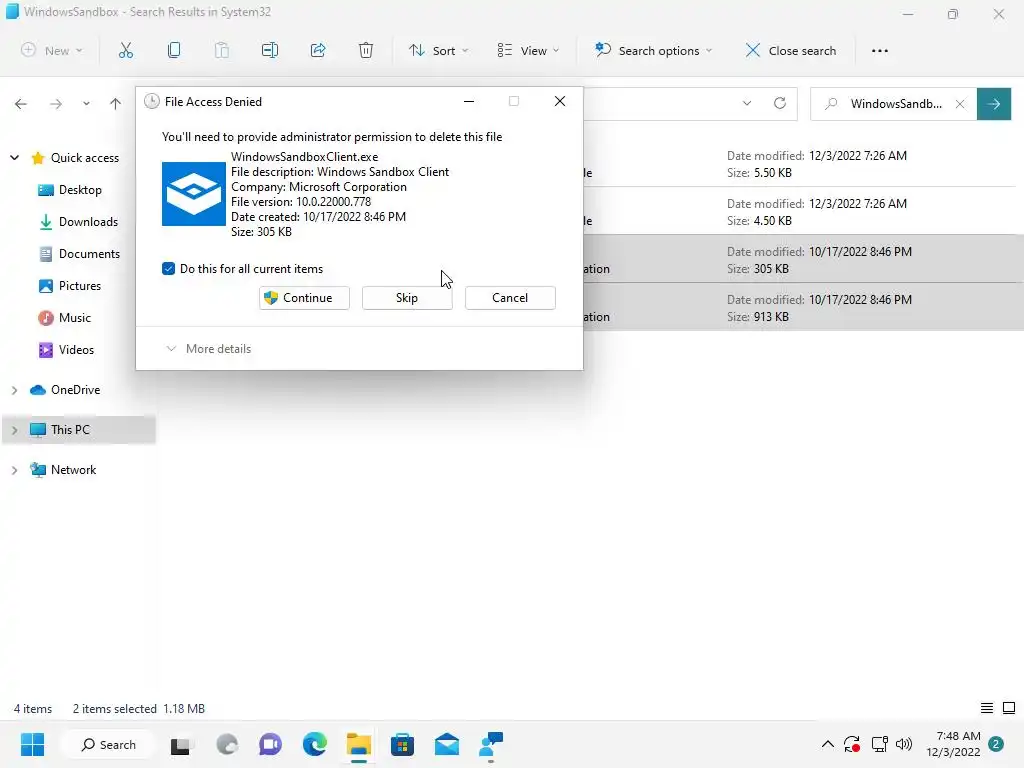Show hidden tray icons chevron
Image resolution: width=1024 pixels, height=768 pixels.
(827, 744)
